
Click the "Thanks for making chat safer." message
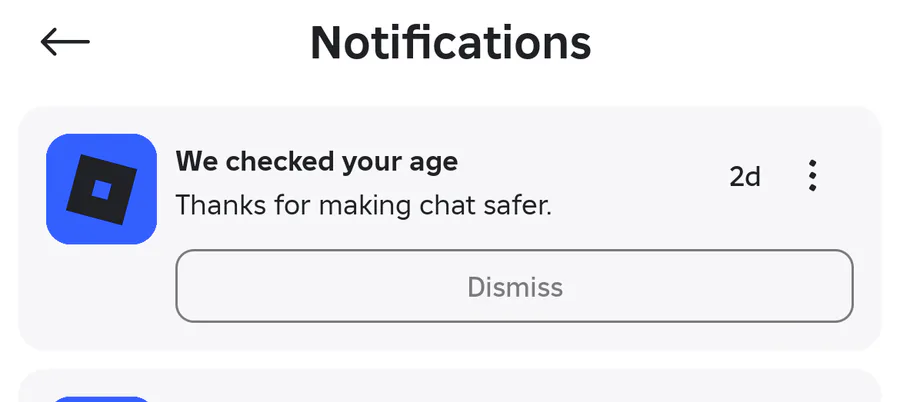pos(364,206)
